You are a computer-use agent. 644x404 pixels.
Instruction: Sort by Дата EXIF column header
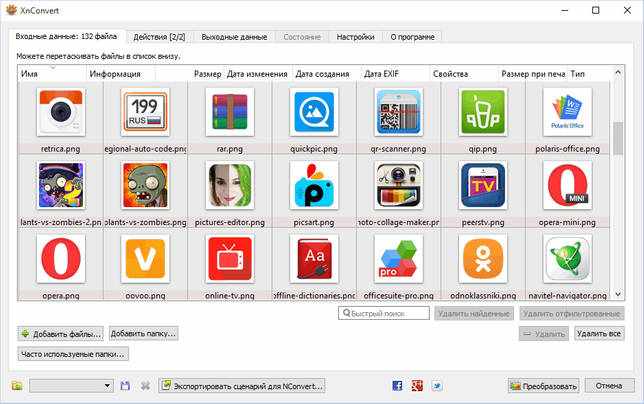click(x=396, y=74)
